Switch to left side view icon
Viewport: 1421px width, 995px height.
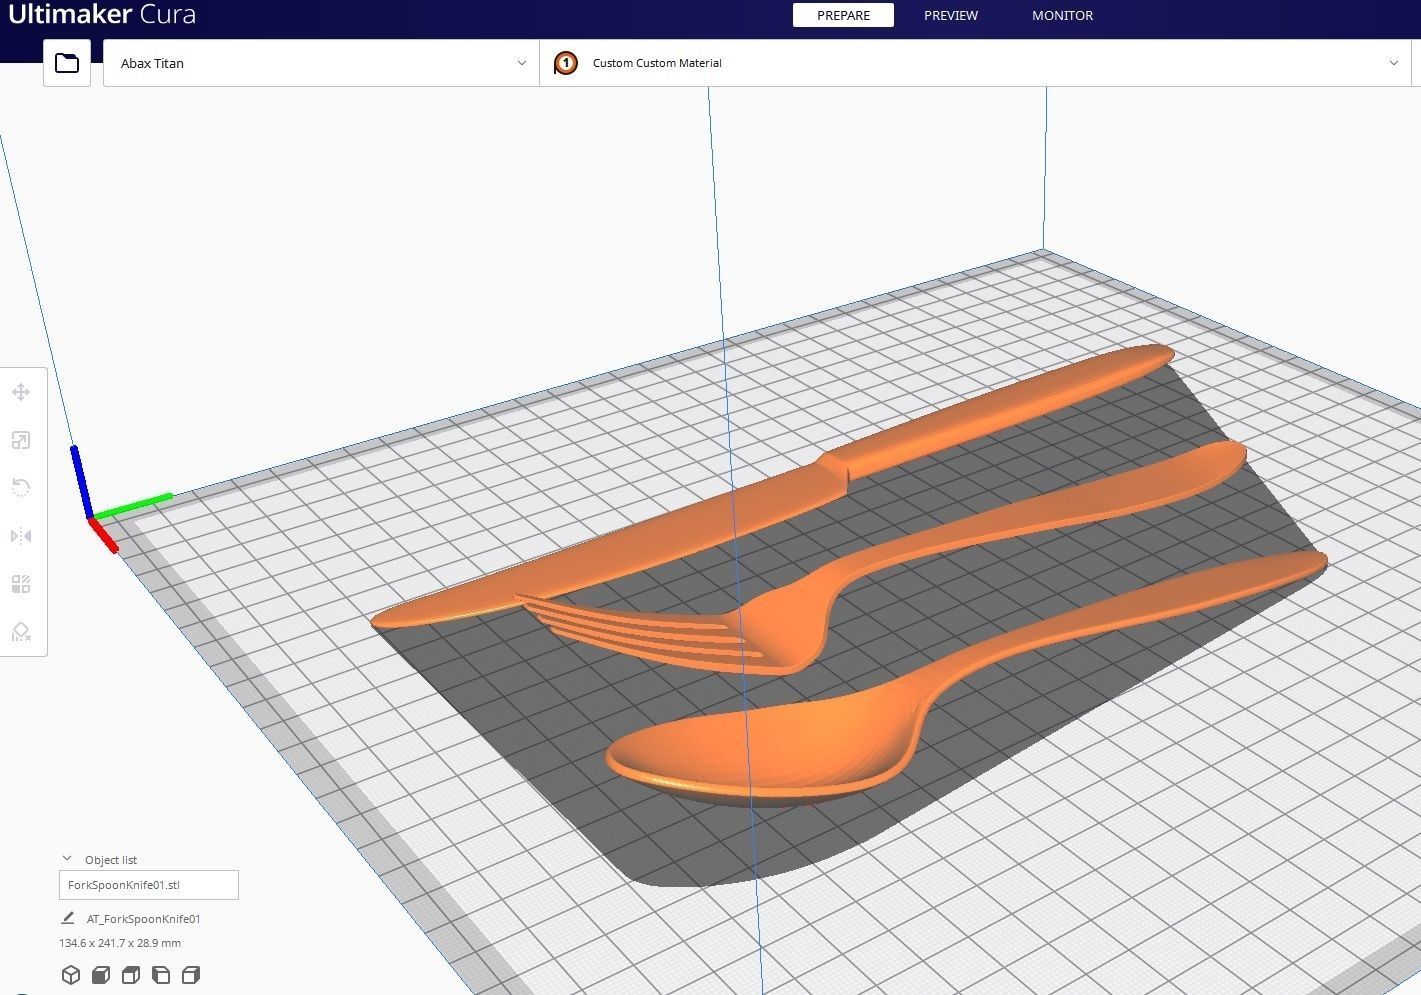(161, 975)
